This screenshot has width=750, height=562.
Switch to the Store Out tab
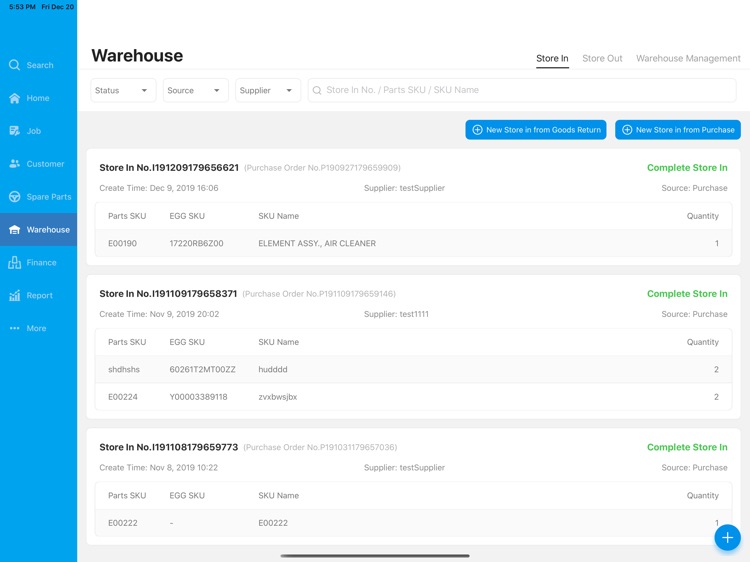coord(602,58)
